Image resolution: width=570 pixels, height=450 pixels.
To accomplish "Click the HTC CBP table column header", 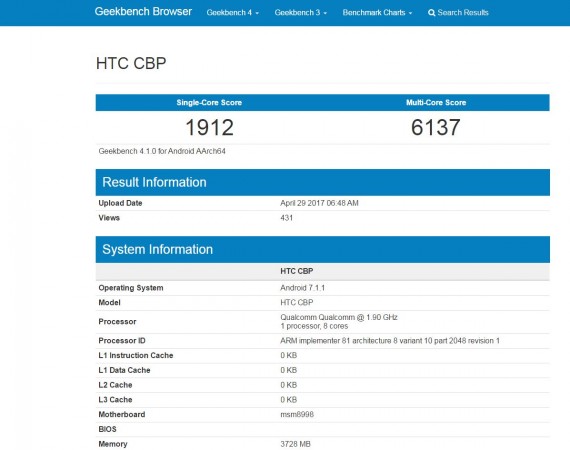I will (297, 271).
